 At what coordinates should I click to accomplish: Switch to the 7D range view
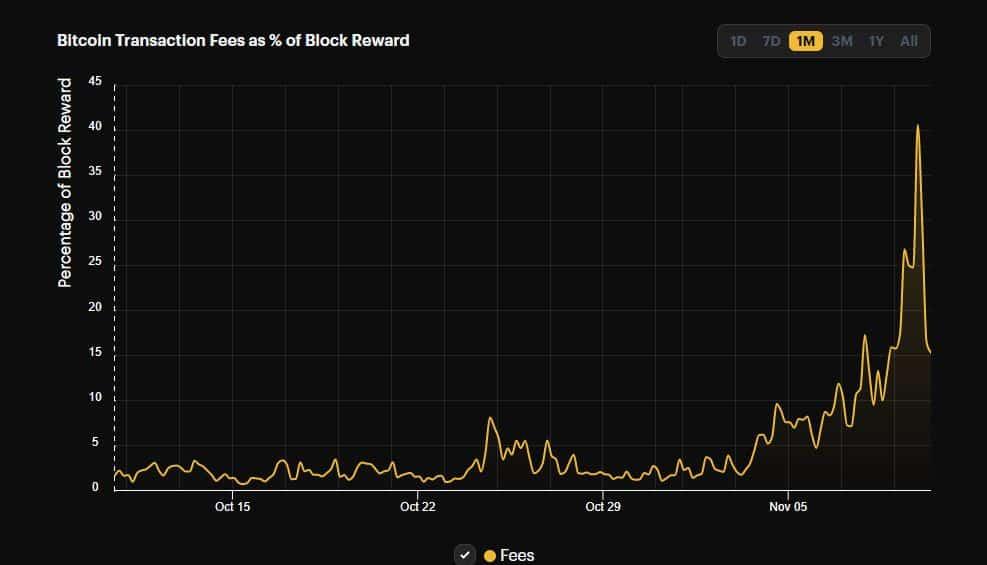[771, 41]
